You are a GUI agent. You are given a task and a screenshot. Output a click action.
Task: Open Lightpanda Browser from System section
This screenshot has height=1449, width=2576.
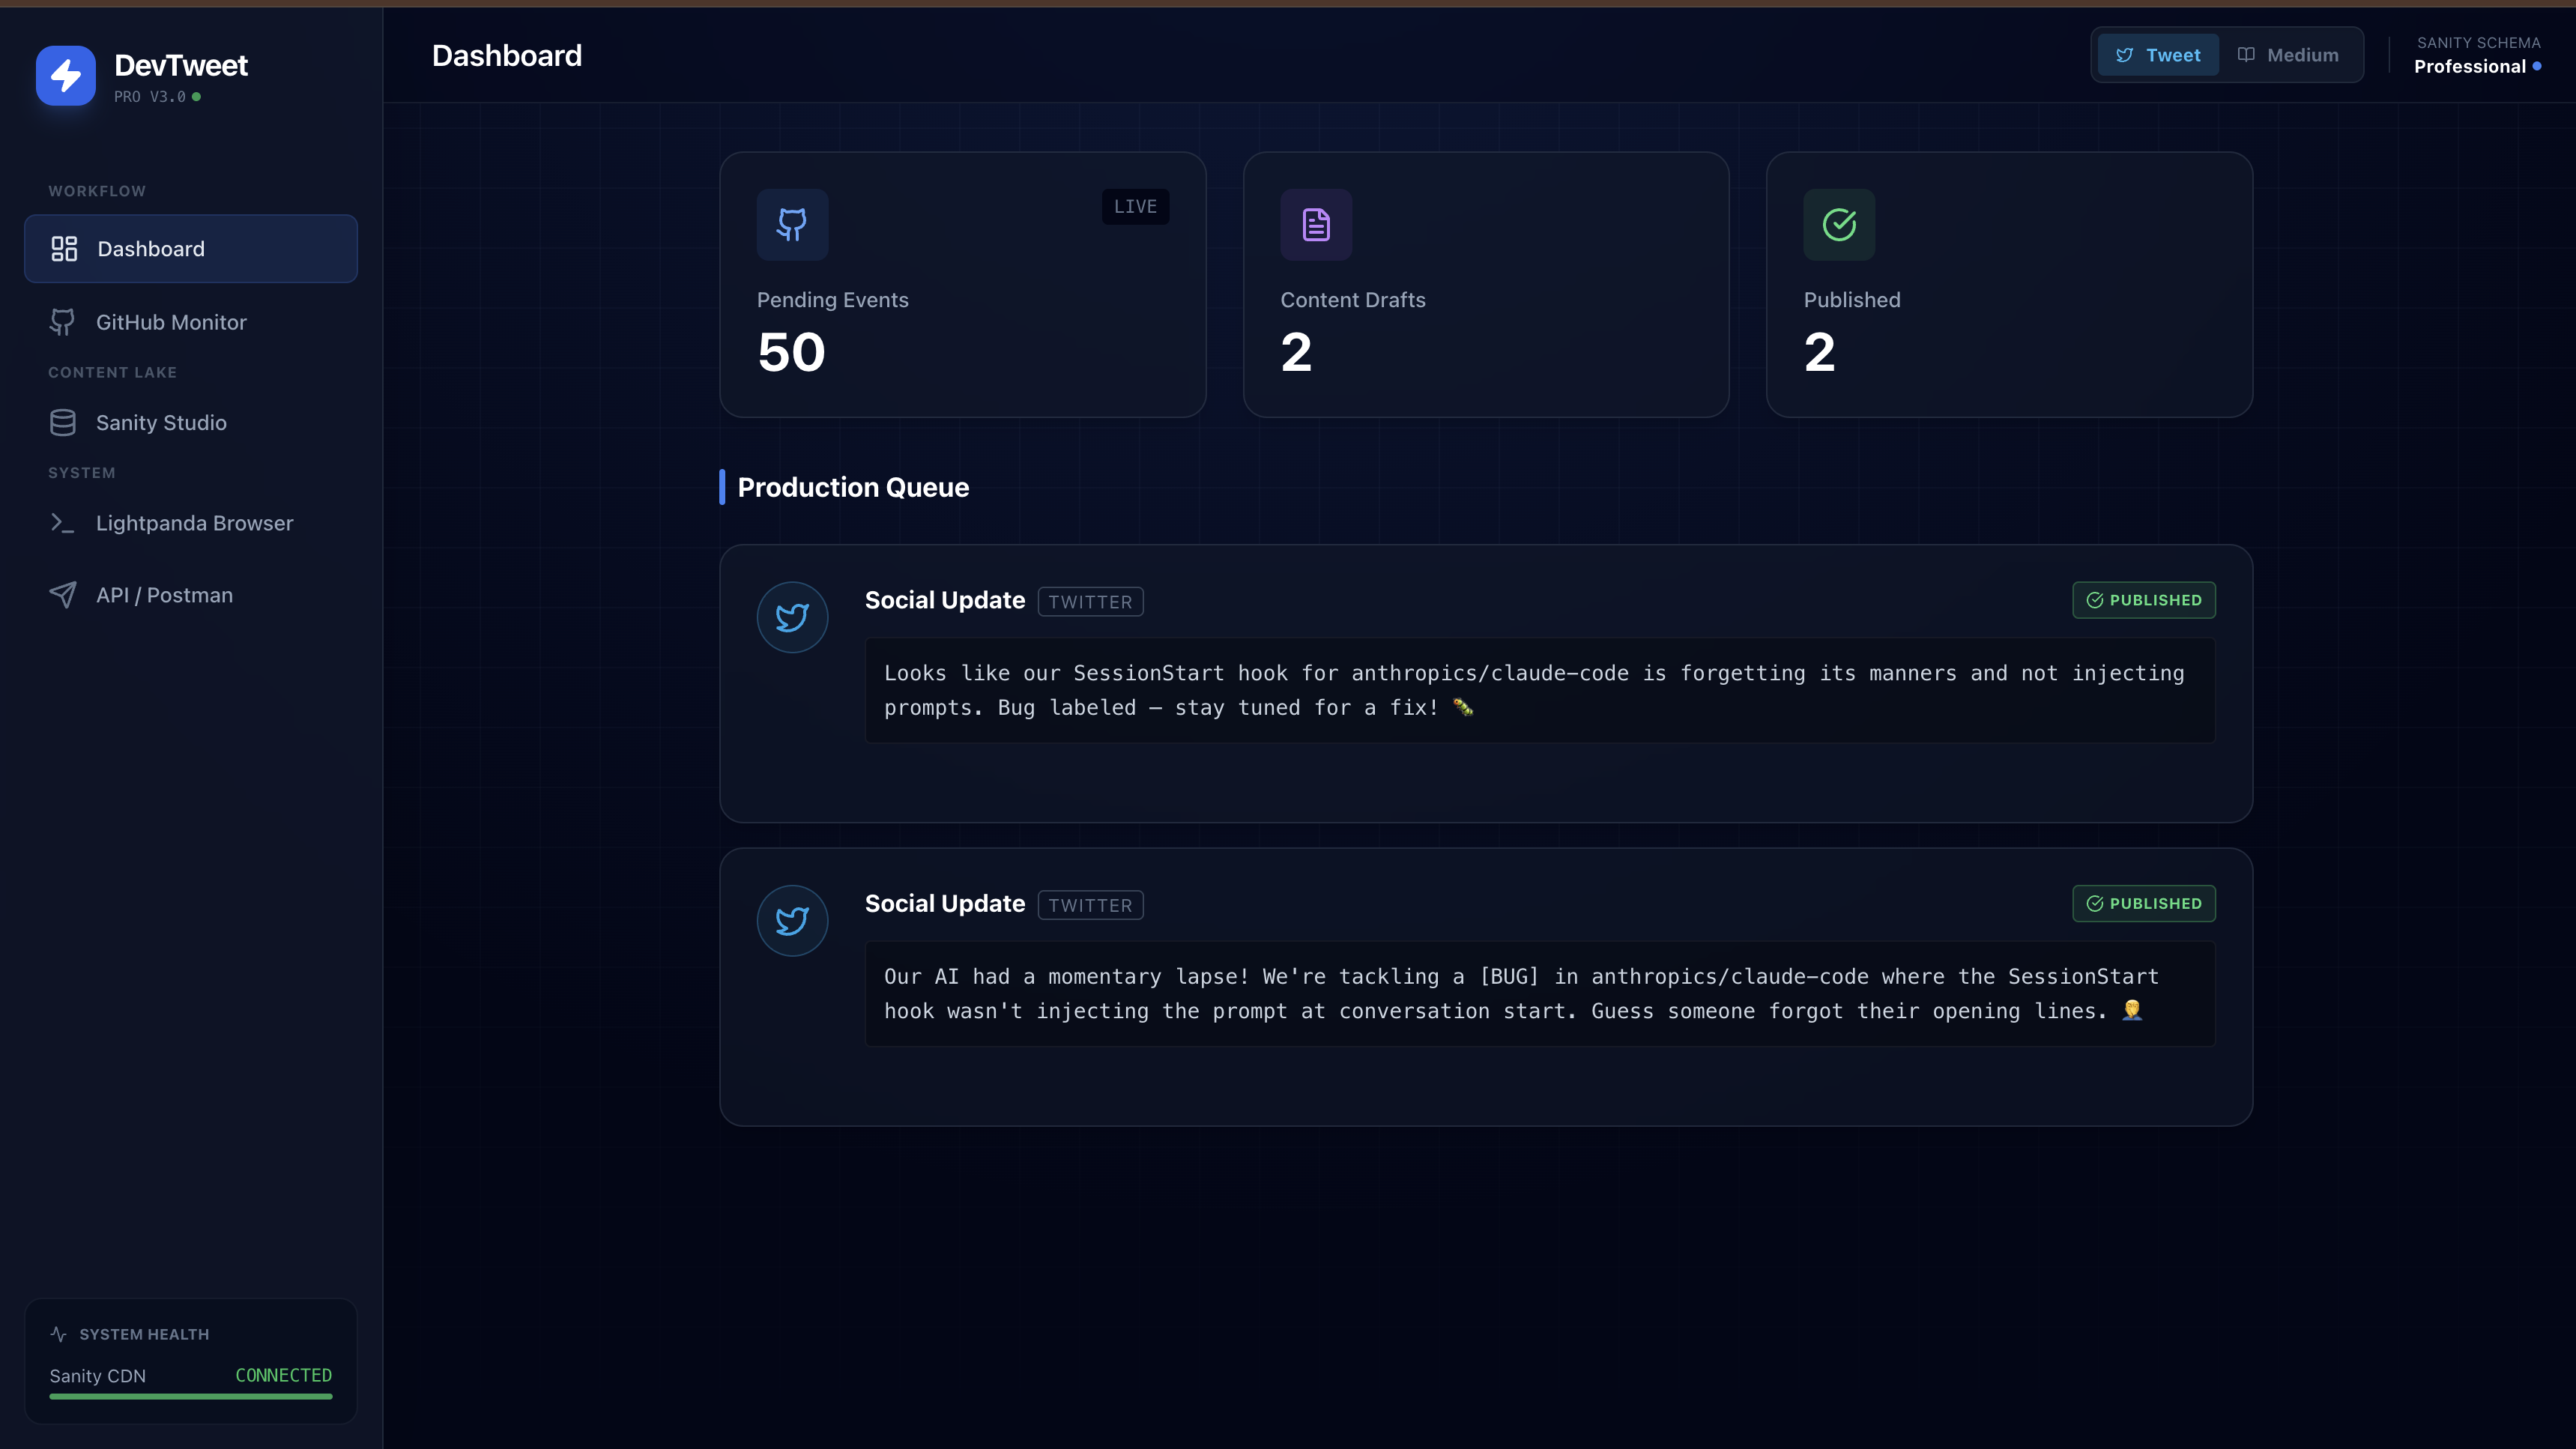click(194, 523)
